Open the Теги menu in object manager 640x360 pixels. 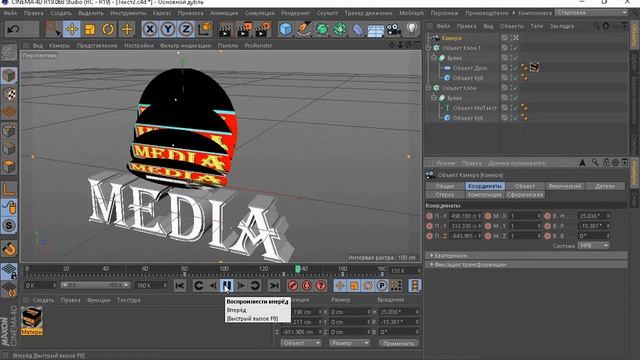[x=537, y=26]
